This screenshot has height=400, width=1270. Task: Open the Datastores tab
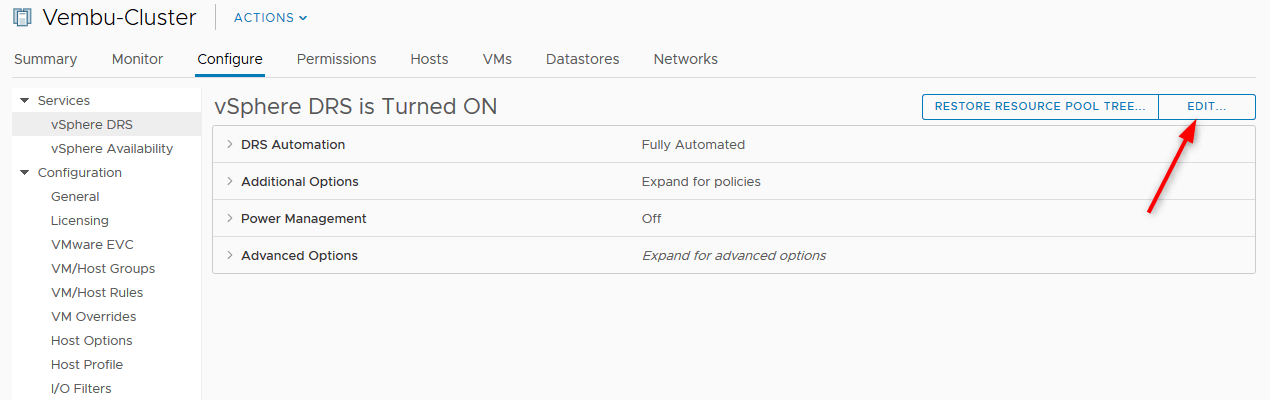(x=582, y=59)
